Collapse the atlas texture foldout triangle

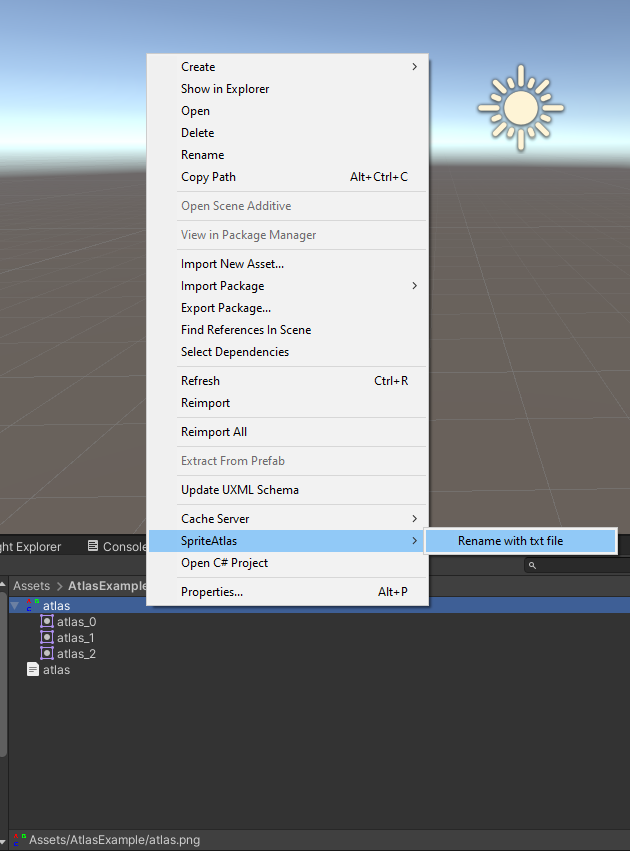point(15,606)
